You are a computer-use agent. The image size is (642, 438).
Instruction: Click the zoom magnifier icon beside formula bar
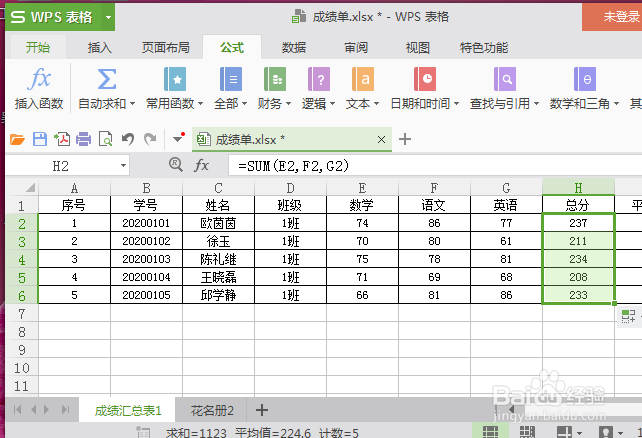pyautogui.click(x=176, y=165)
